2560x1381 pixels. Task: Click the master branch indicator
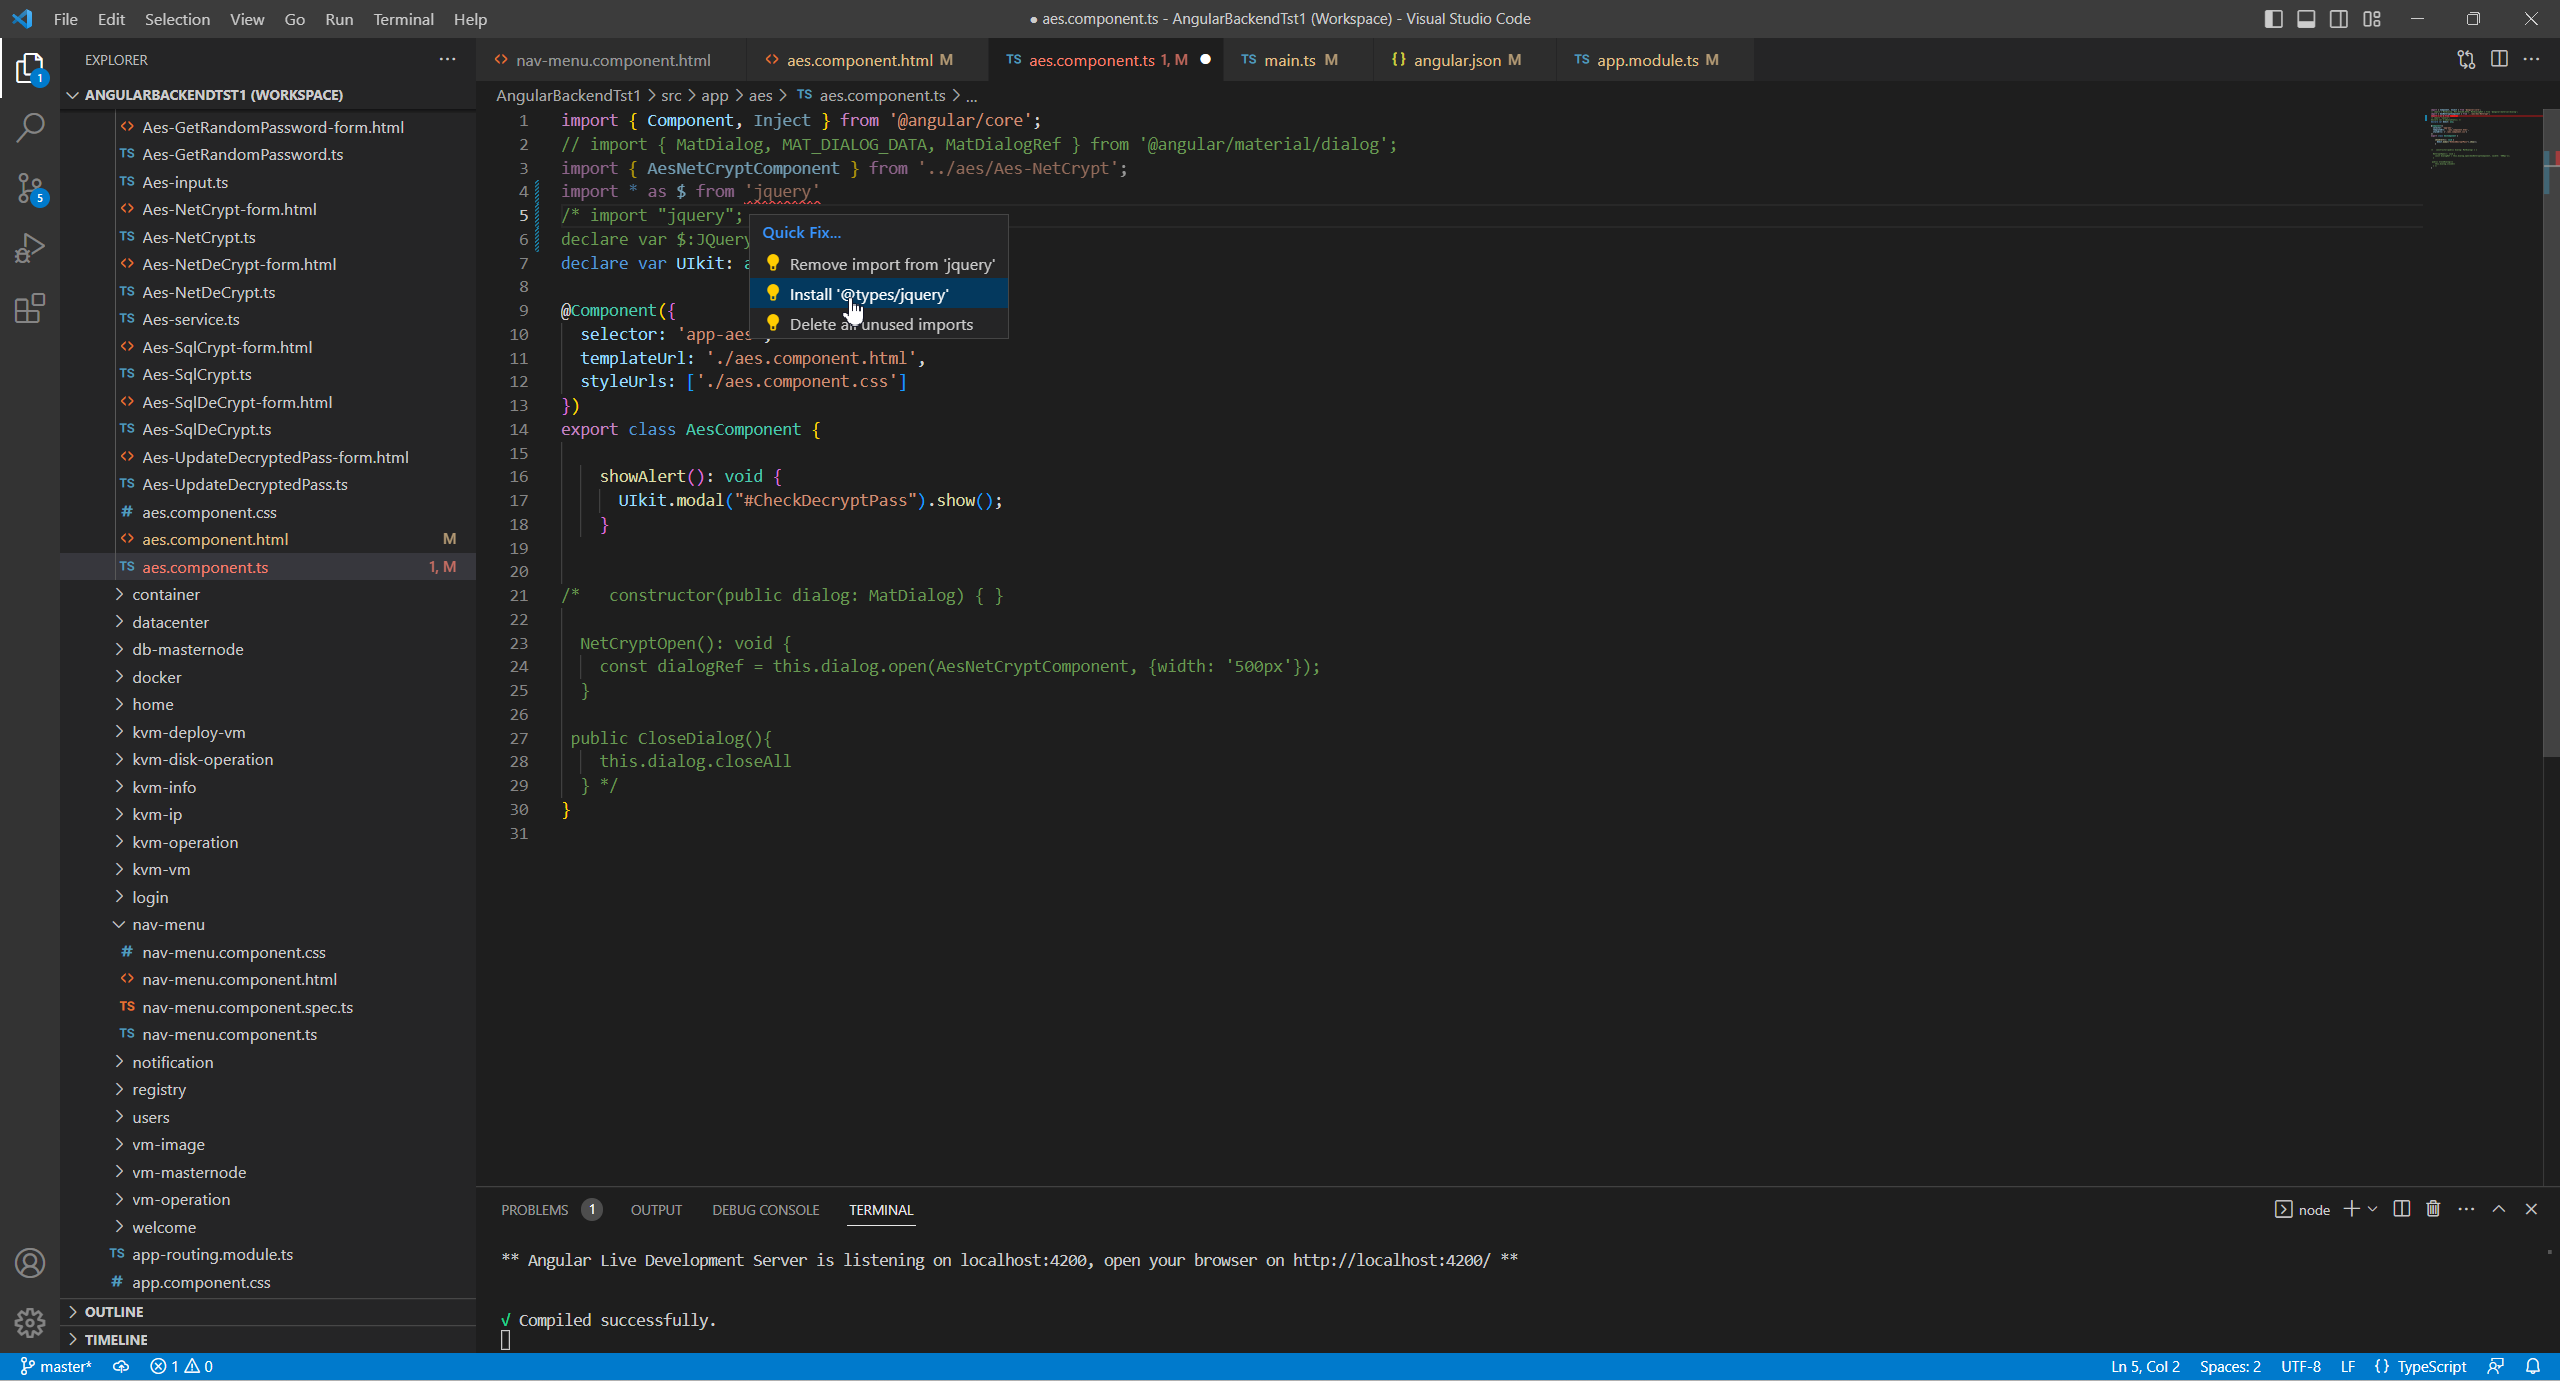click(56, 1366)
